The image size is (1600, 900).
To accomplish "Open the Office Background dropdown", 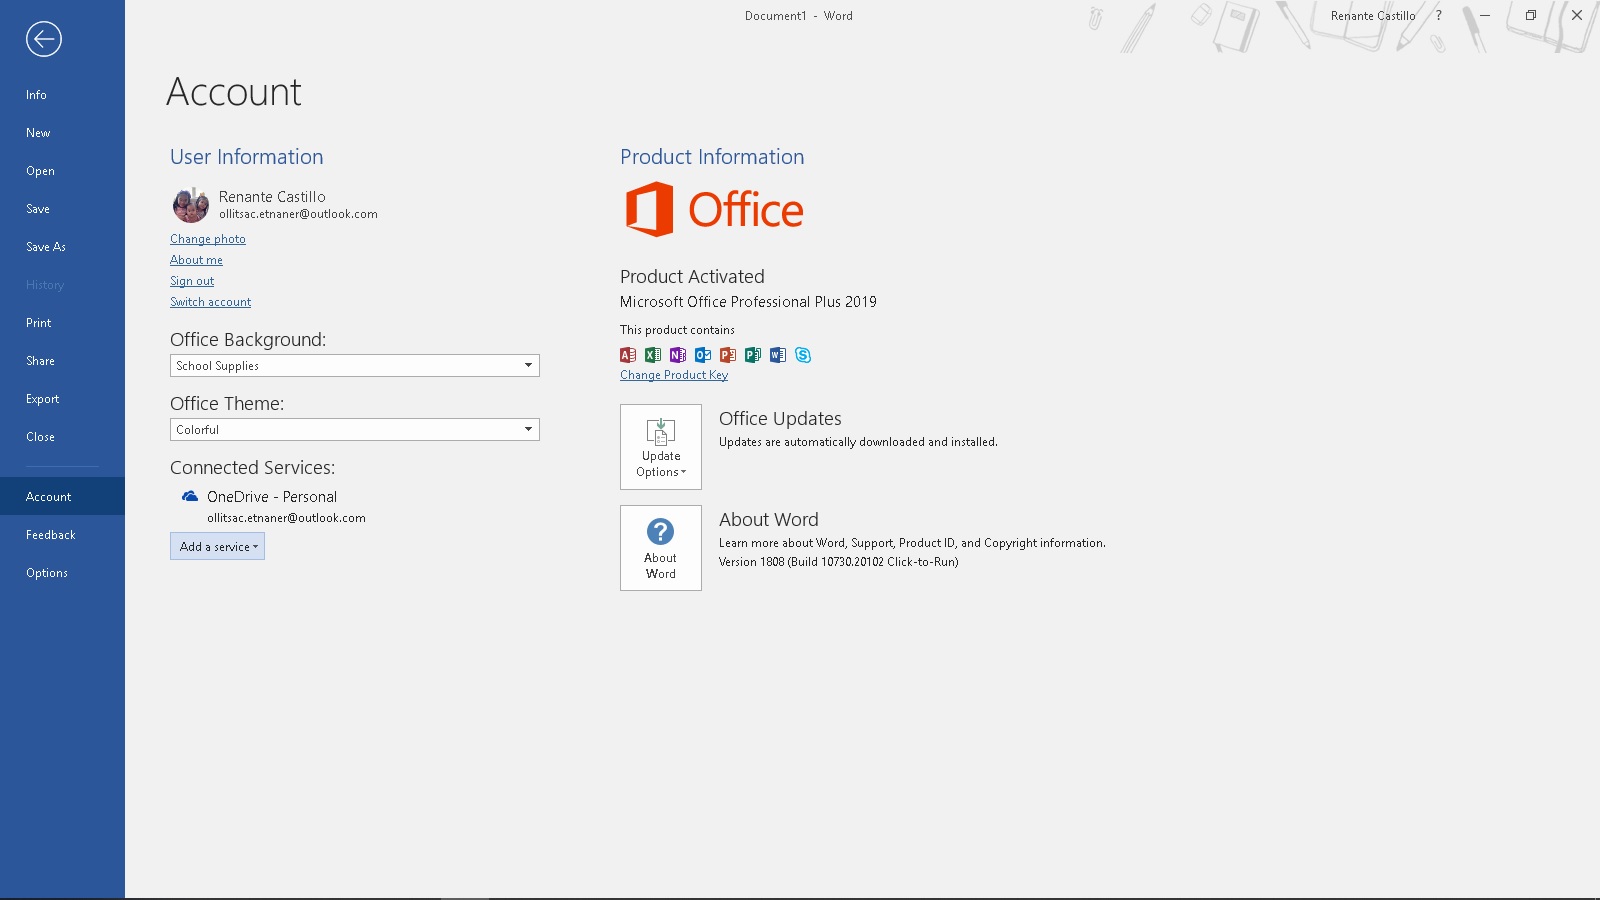I will 354,366.
